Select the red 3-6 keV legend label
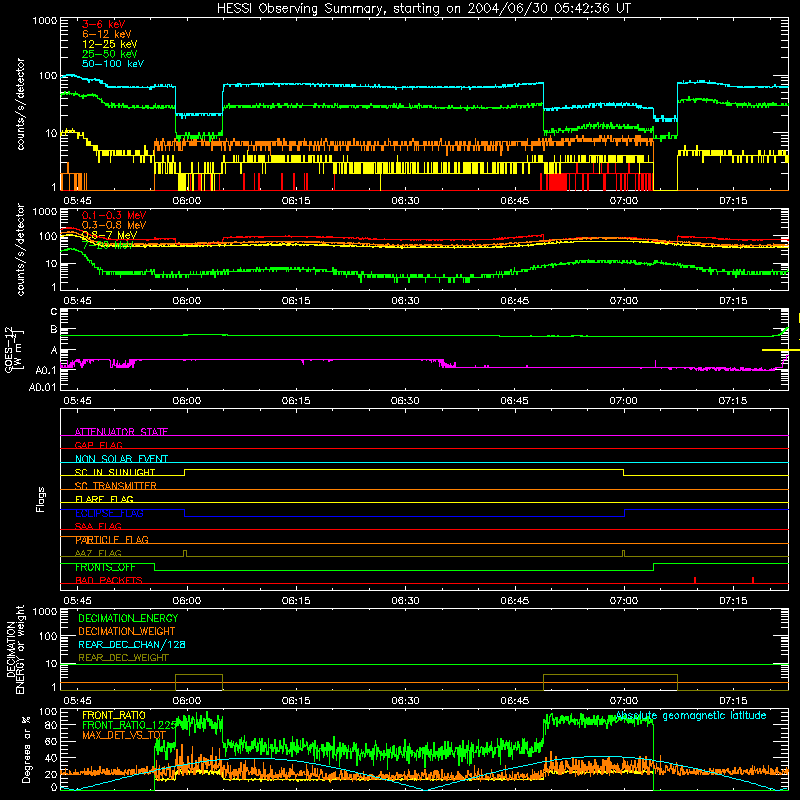 point(104,24)
